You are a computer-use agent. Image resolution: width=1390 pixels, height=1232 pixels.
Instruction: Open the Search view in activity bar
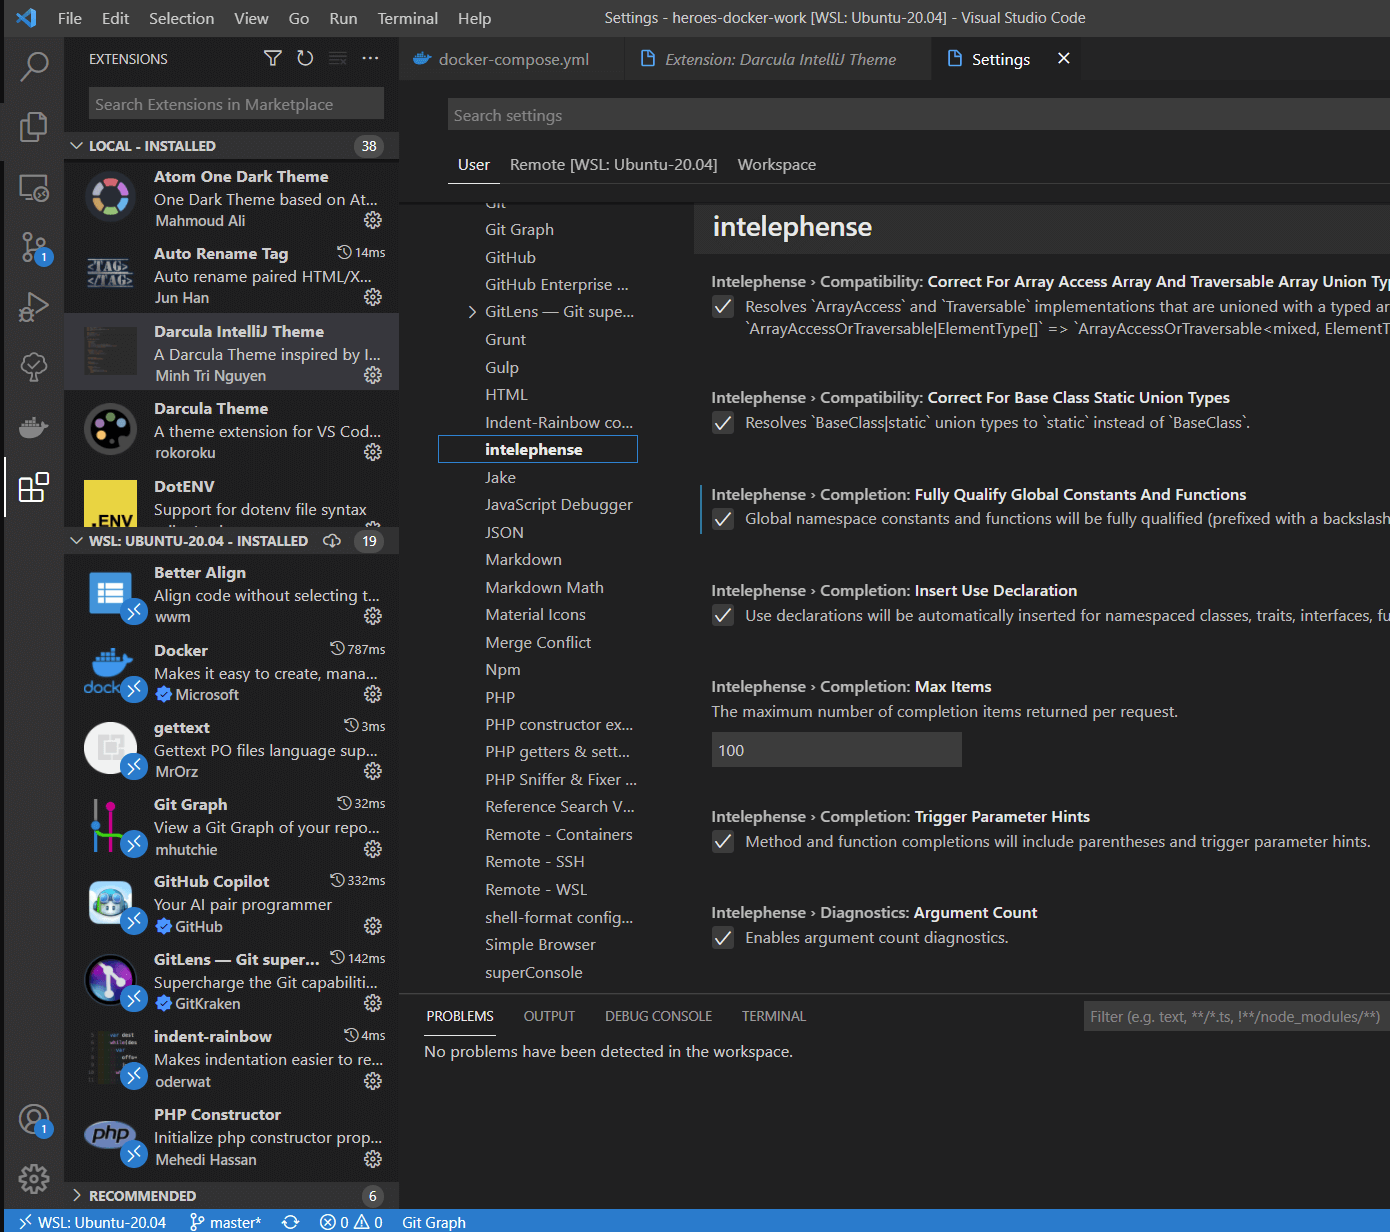click(x=34, y=67)
